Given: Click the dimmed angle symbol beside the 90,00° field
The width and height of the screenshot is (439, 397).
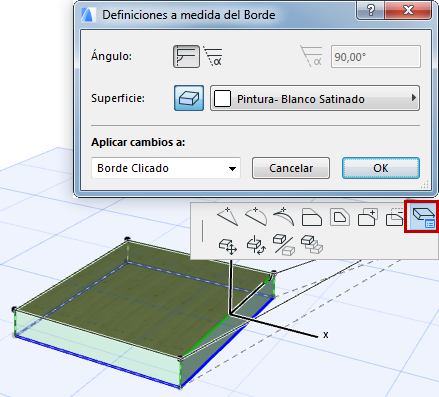Looking at the screenshot, I should (312, 57).
